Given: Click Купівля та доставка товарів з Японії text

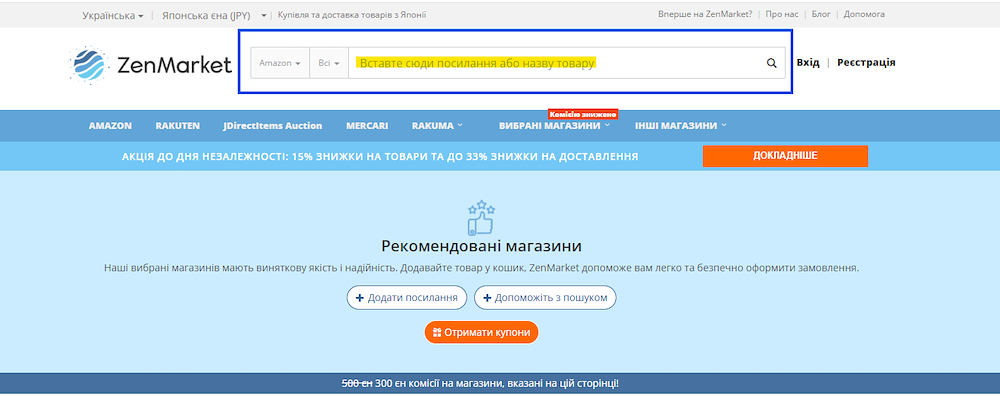Looking at the screenshot, I should coord(352,15).
